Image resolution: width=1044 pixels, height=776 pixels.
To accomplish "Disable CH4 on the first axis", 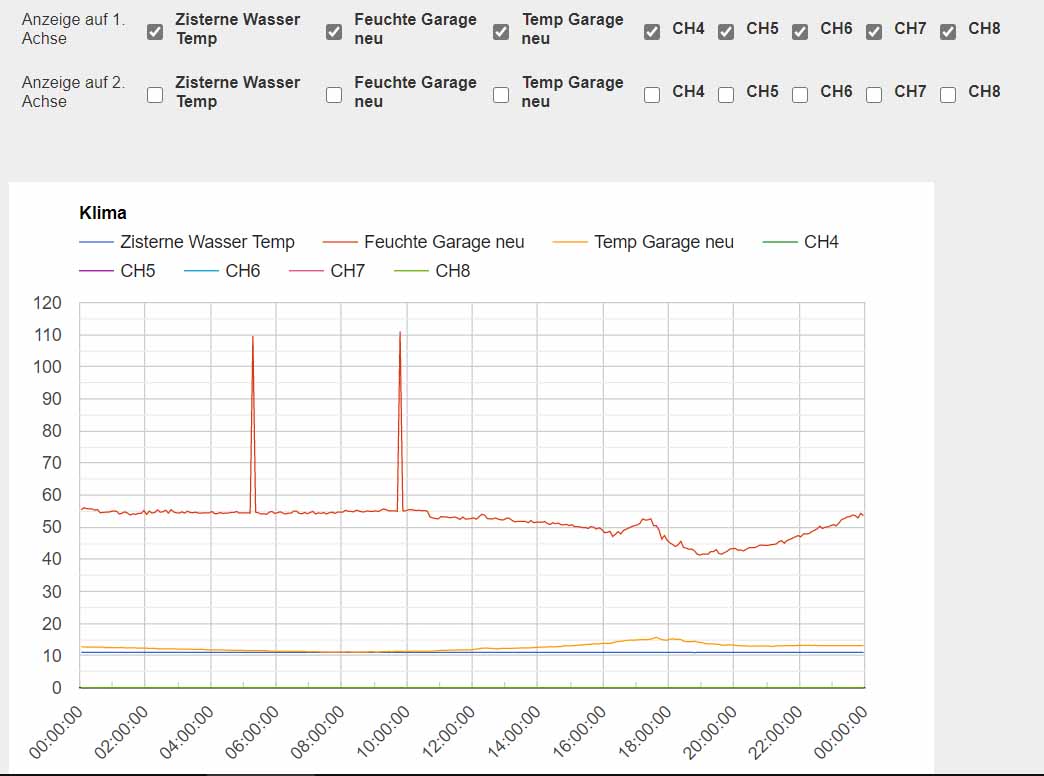I will [x=652, y=31].
